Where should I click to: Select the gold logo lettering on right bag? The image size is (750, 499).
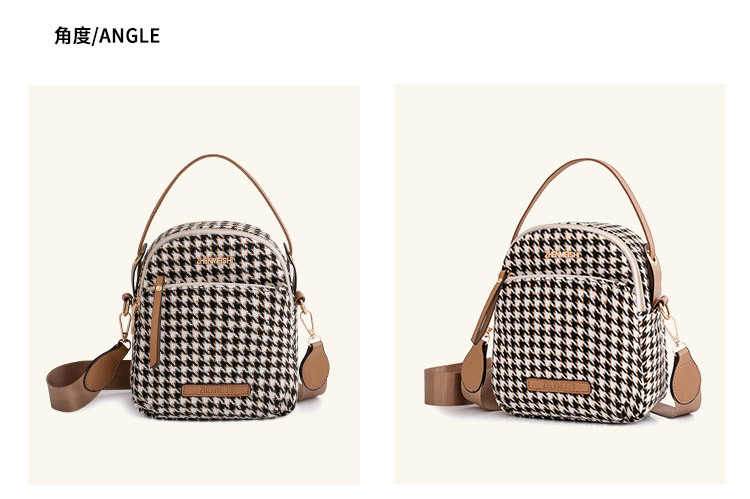[x=562, y=255]
